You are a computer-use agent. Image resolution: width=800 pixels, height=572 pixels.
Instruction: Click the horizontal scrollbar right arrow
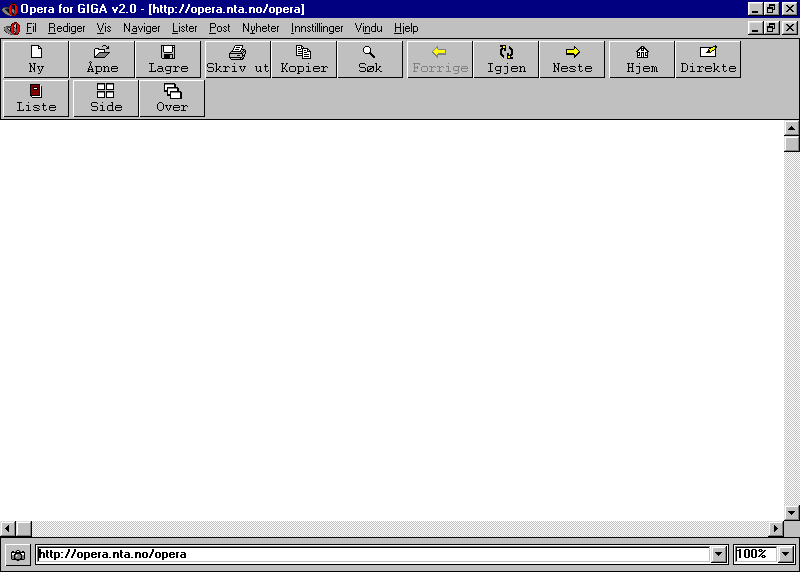pyautogui.click(x=776, y=529)
